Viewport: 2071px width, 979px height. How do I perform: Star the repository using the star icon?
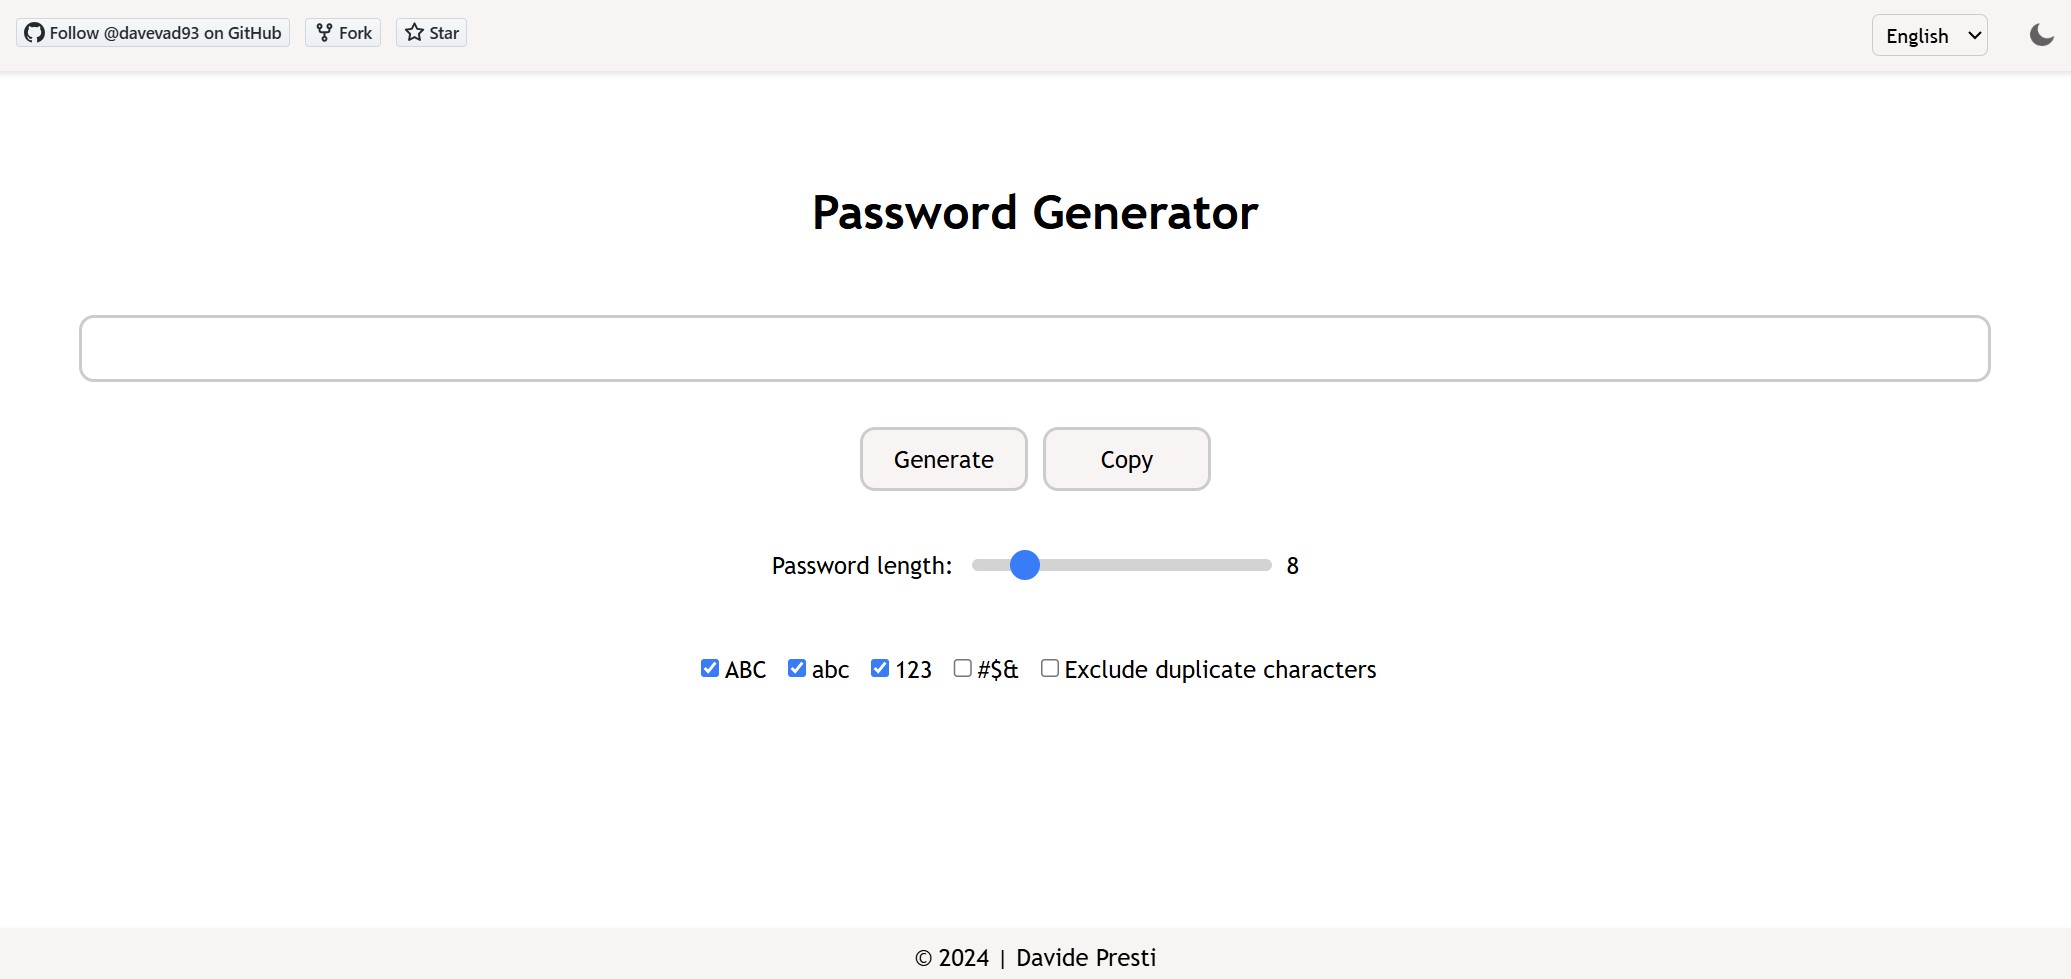tap(414, 33)
